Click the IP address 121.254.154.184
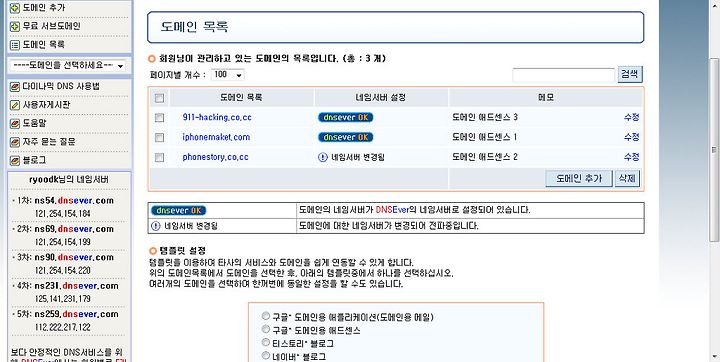This screenshot has height=362, width=720. pyautogui.click(x=62, y=214)
